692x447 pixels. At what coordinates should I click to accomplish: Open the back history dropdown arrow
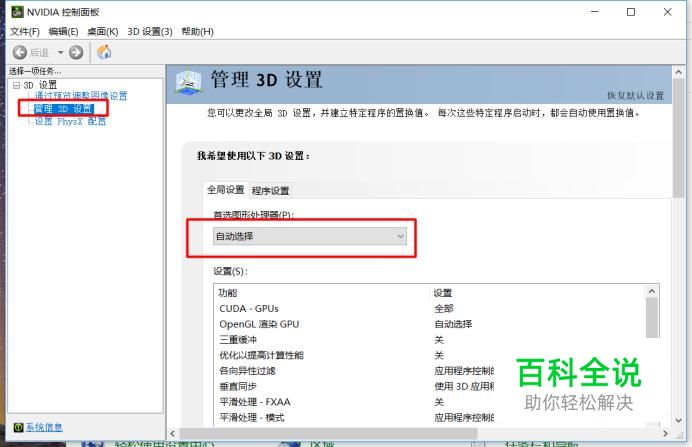60,53
